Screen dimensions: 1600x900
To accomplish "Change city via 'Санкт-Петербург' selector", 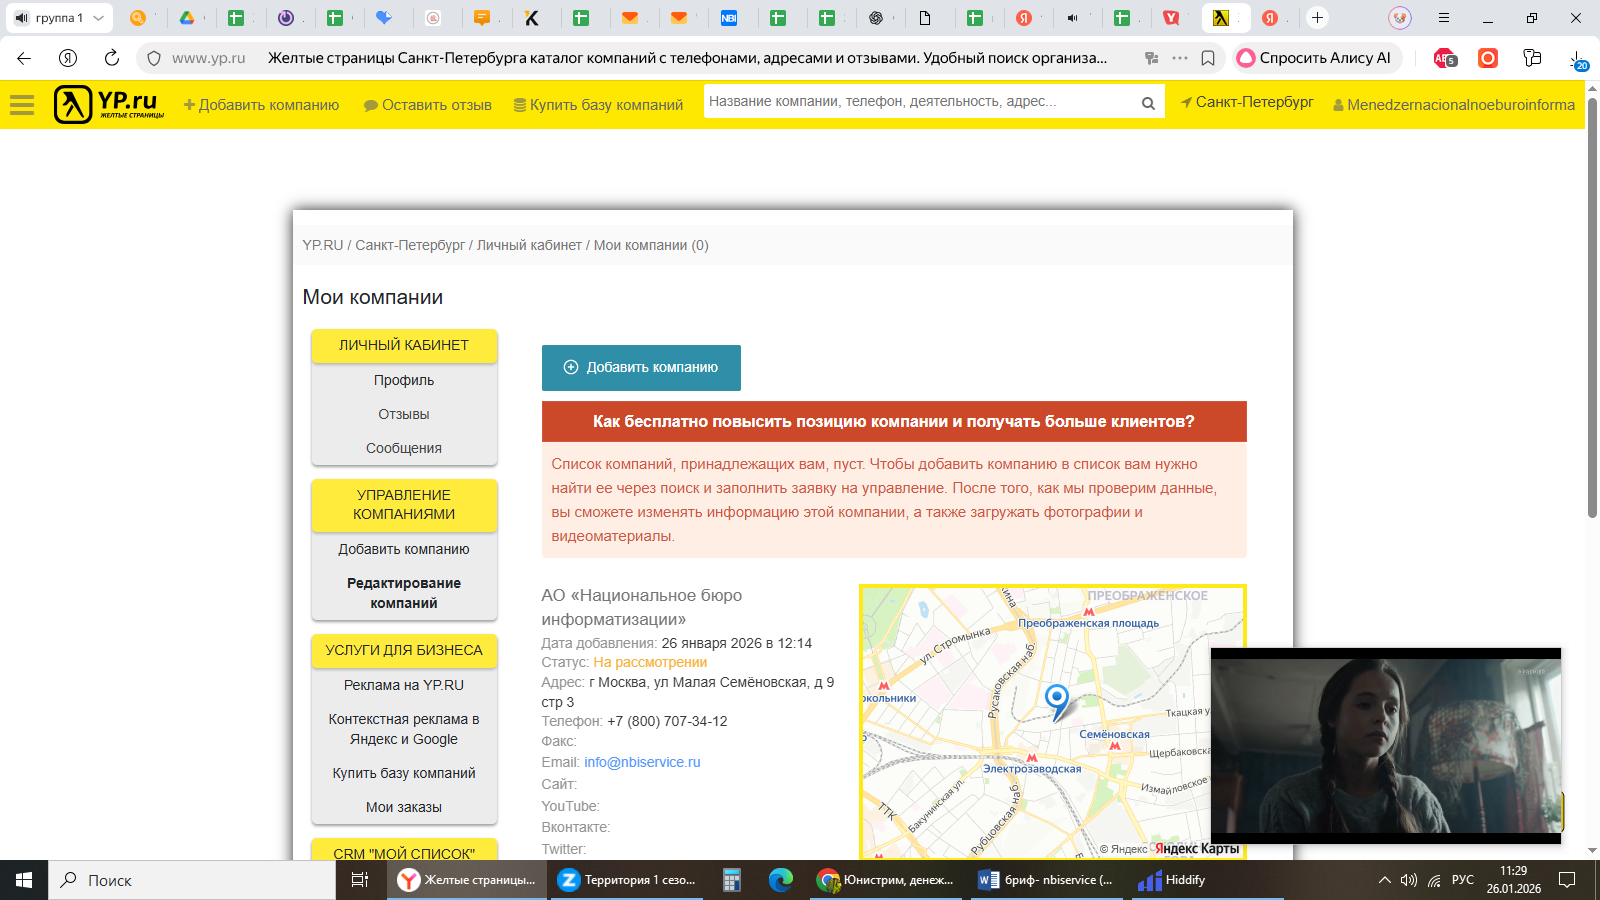I will (x=1247, y=102).
